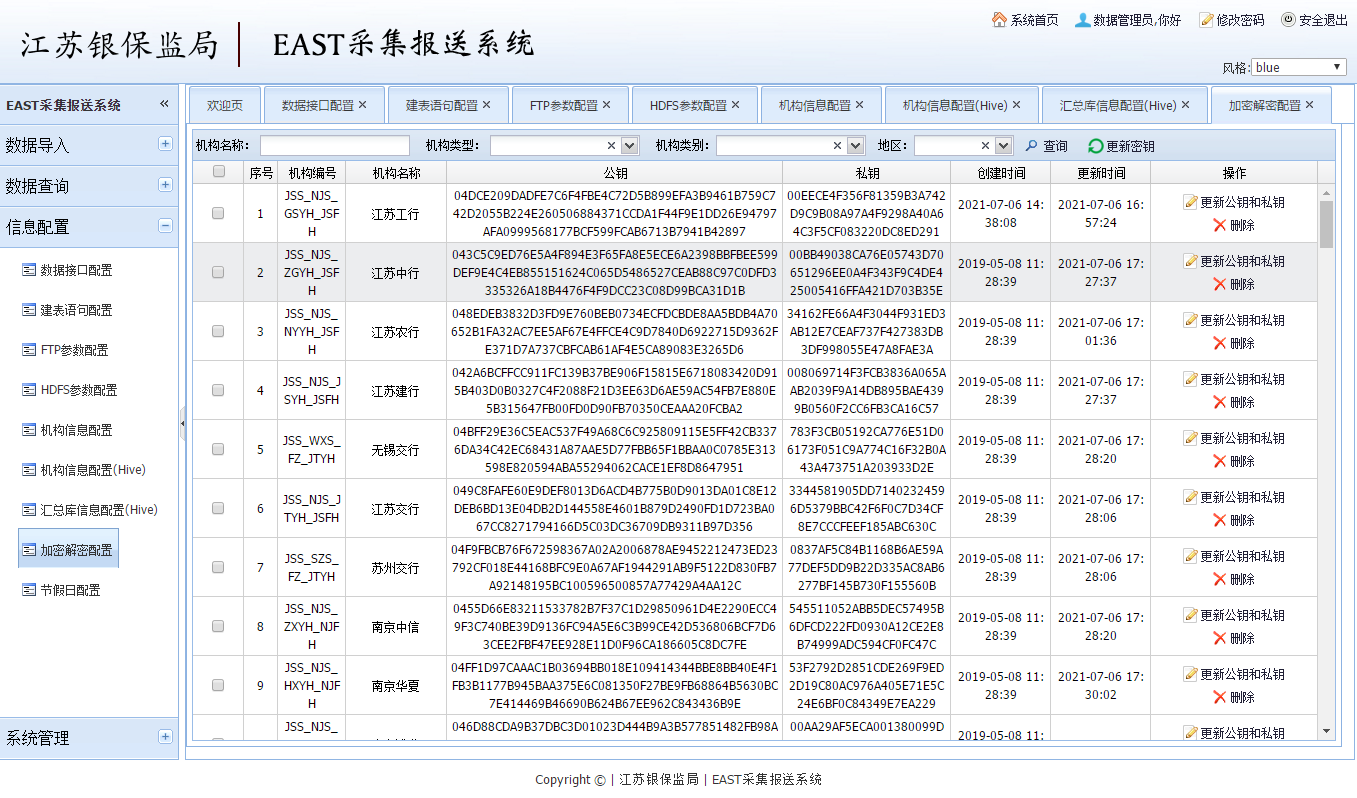1357x798 pixels.
Task: Open the 机构类型 dropdown arrow
Action: tap(630, 146)
